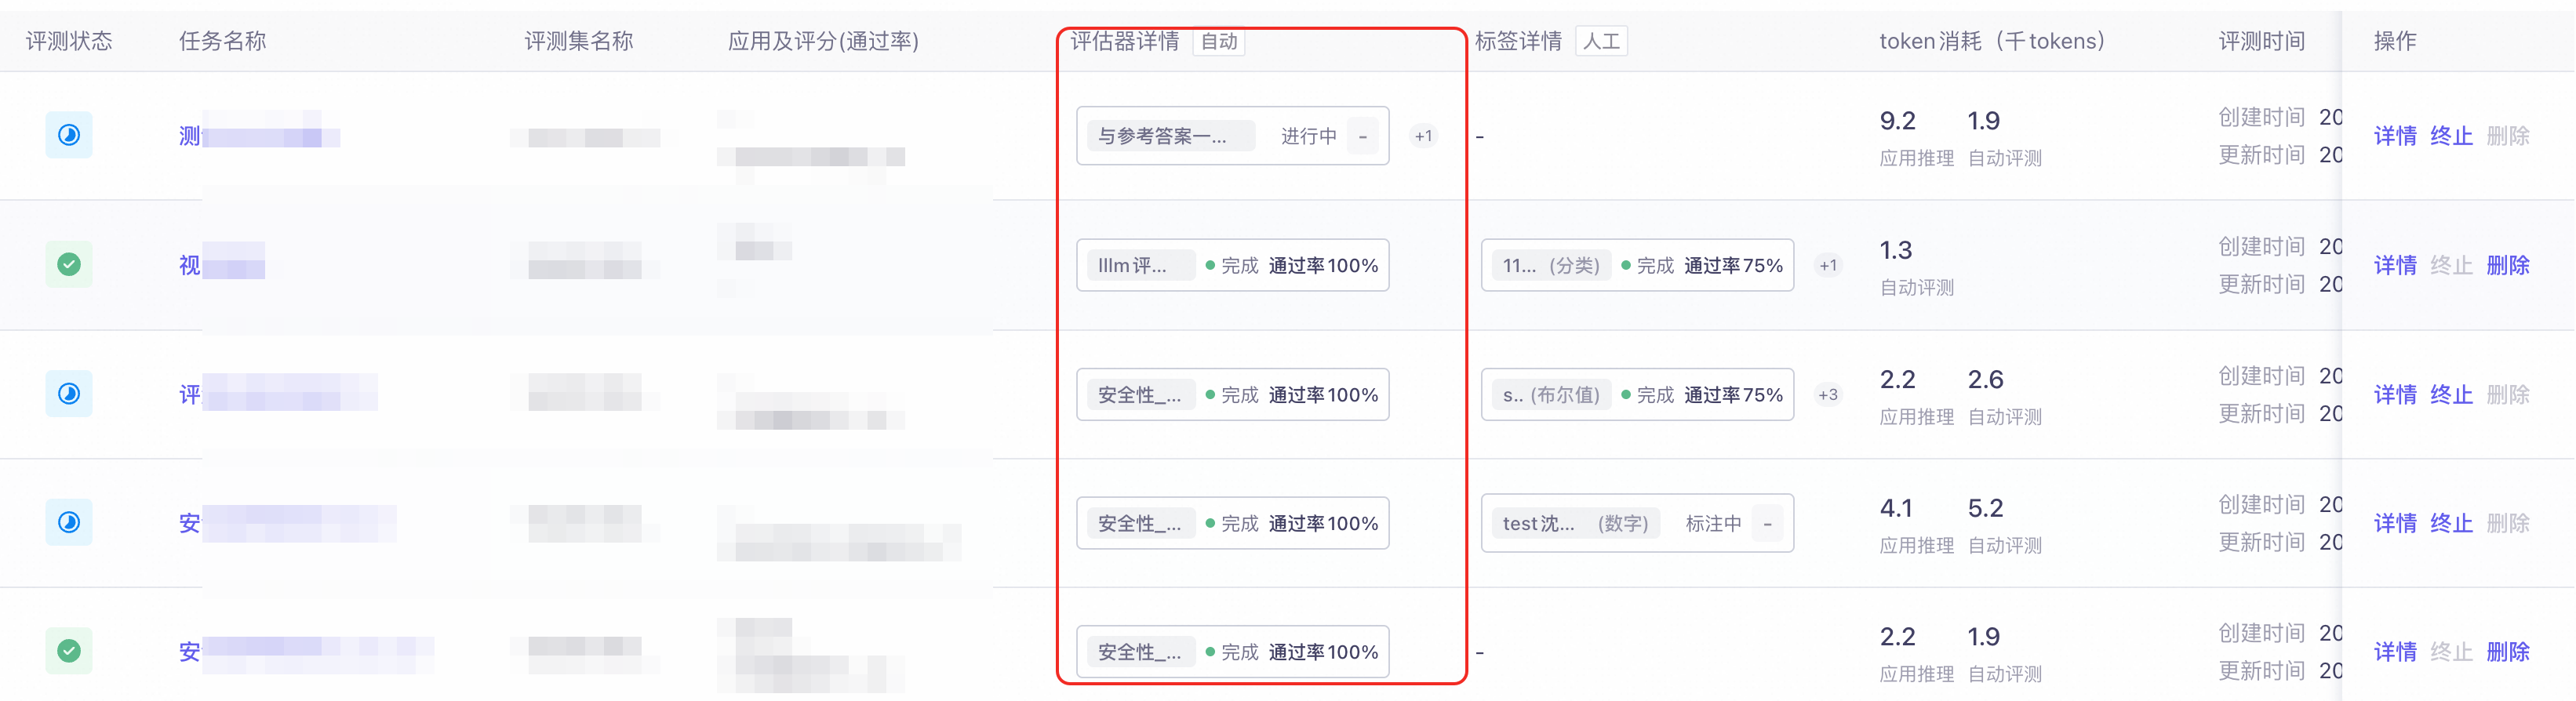The image size is (2576, 701).
Task: Click the 11...(分类) label card
Action: [1637, 265]
